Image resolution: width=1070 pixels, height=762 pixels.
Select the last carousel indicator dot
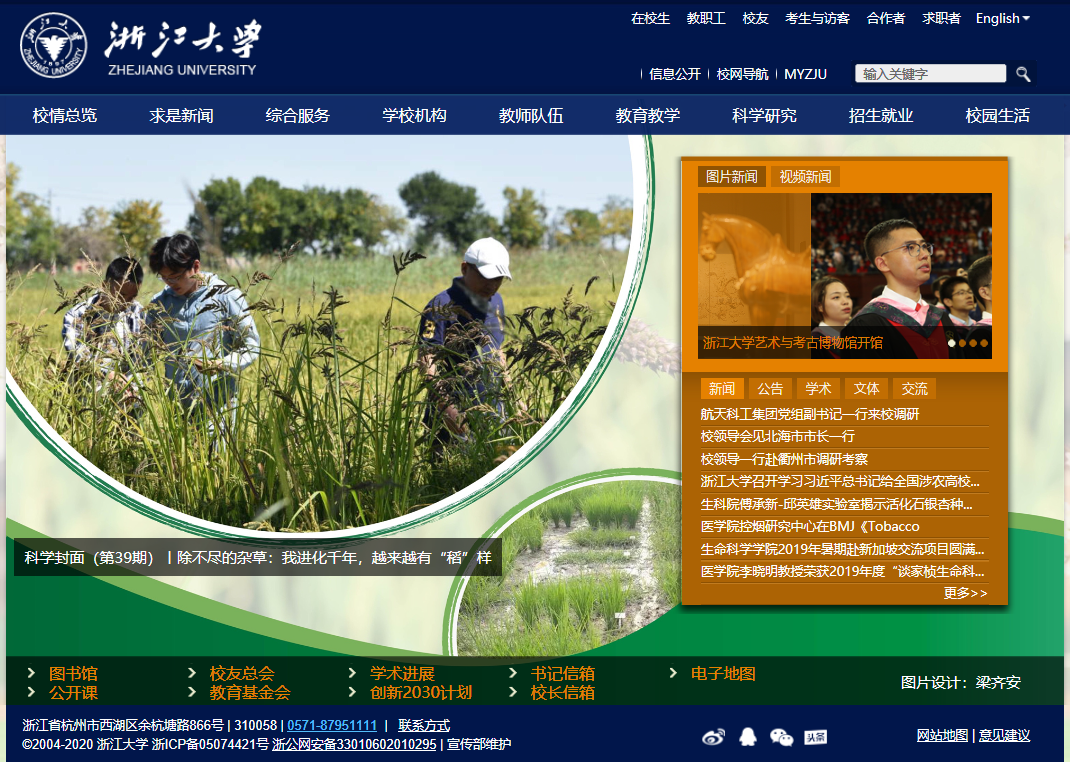[x=983, y=343]
